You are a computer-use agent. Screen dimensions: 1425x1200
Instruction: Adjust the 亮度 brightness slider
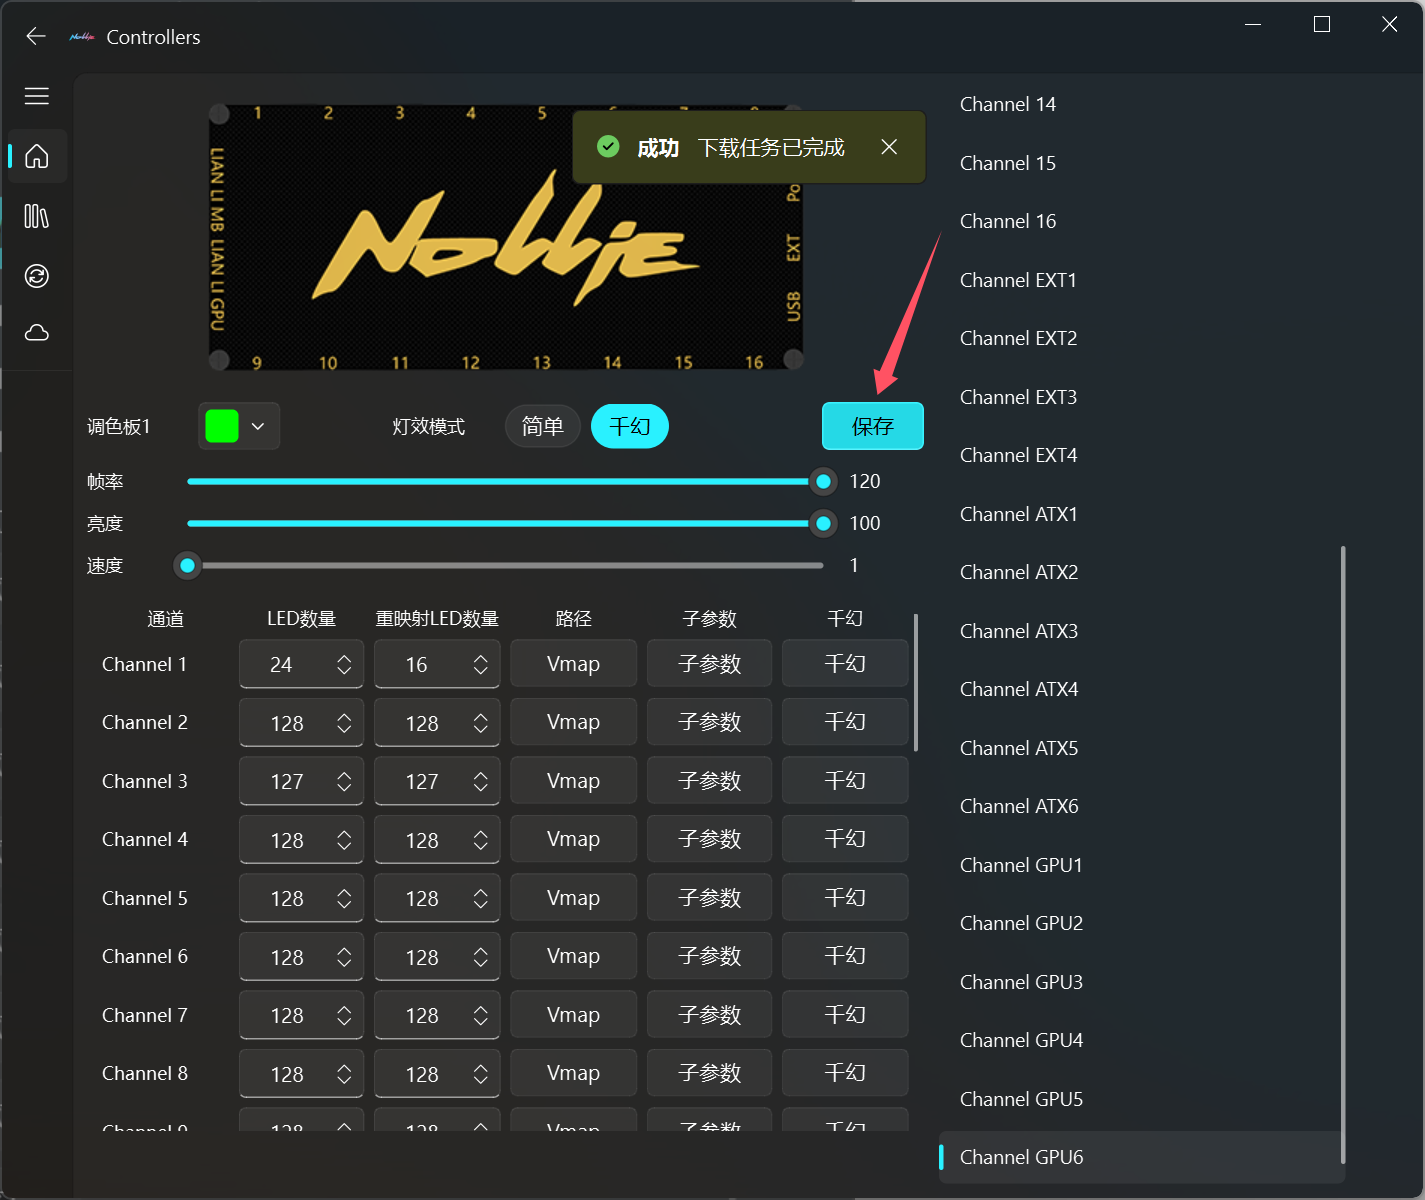pyautogui.click(x=505, y=523)
